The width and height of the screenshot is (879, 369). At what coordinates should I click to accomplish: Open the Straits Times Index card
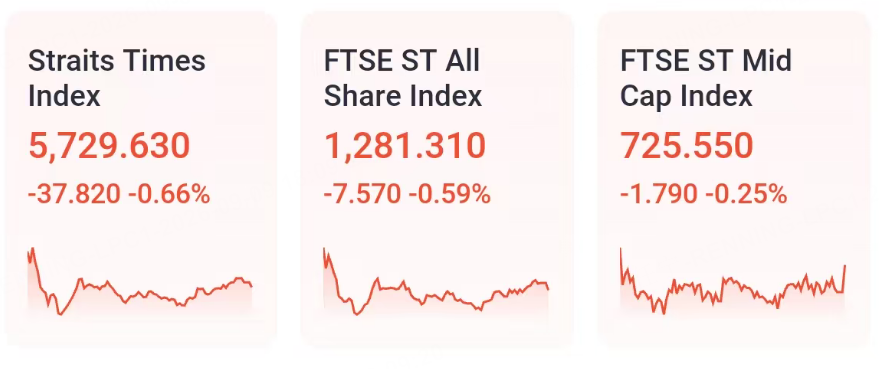(140, 179)
